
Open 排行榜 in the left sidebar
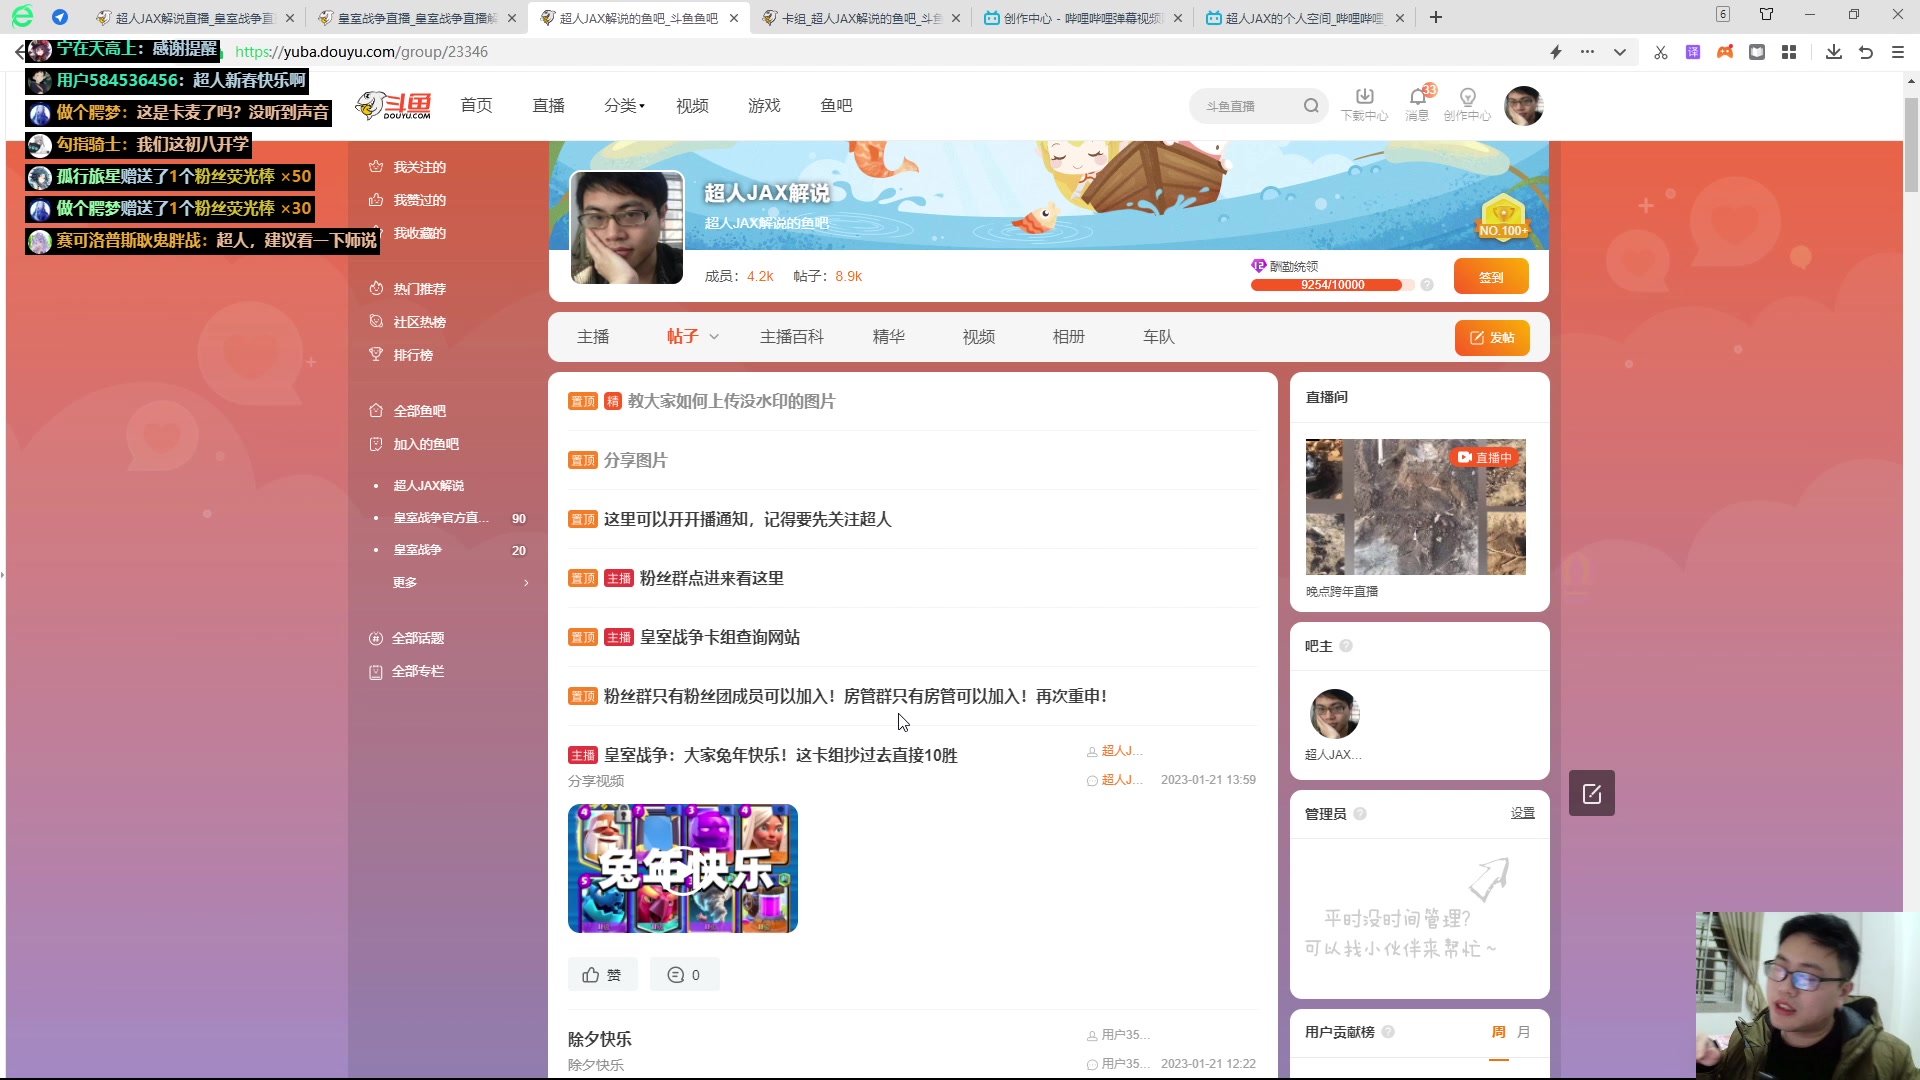(401, 355)
